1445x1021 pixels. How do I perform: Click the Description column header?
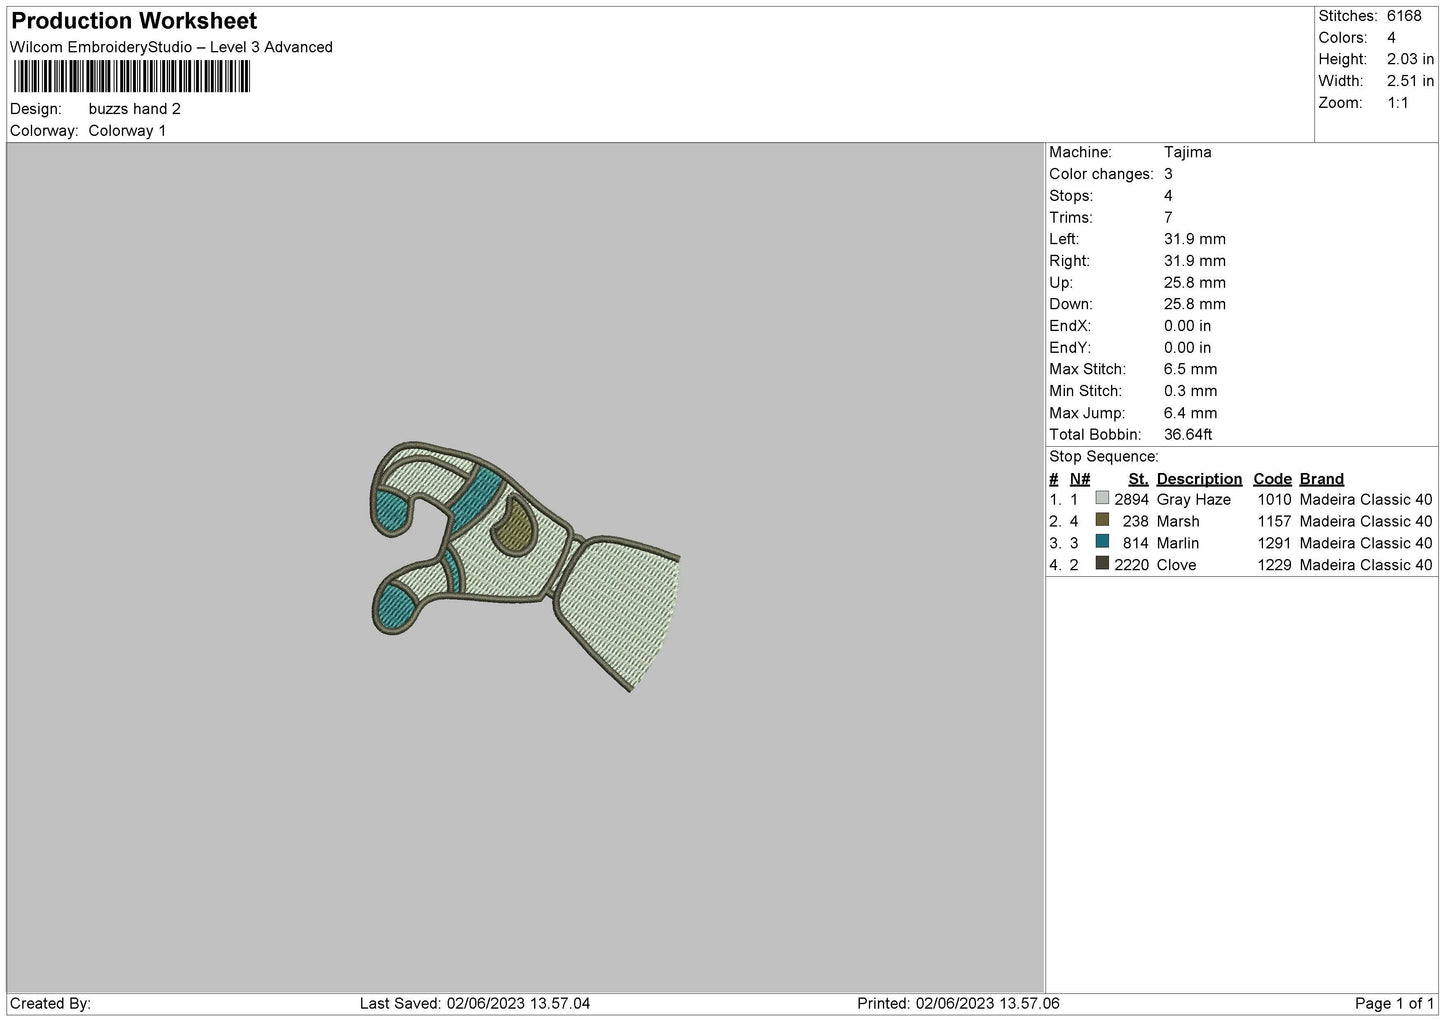pos(1199,479)
